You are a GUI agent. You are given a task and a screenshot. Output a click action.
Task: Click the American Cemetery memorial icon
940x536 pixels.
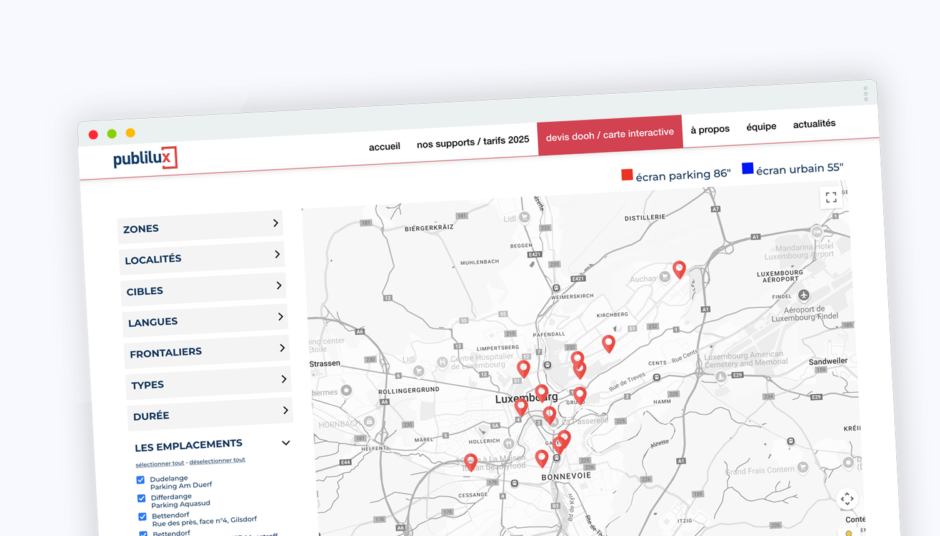click(721, 377)
